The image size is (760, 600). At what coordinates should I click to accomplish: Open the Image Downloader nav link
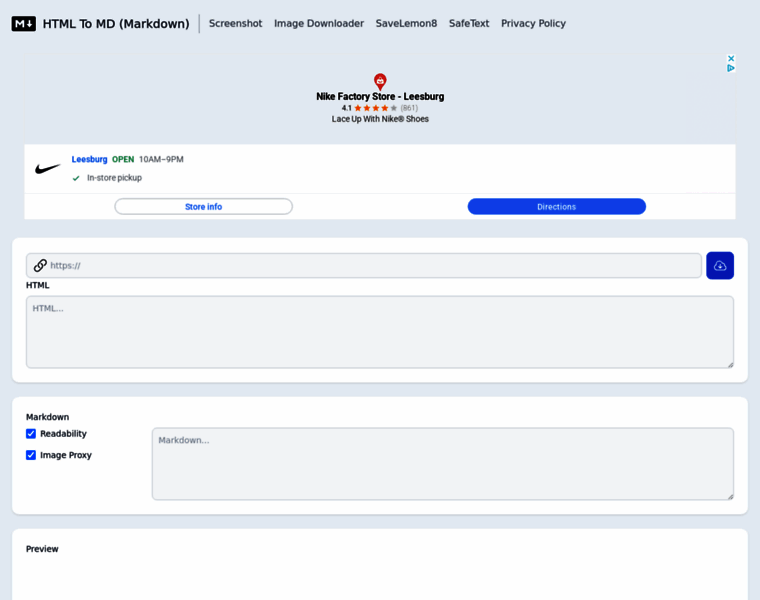319,23
